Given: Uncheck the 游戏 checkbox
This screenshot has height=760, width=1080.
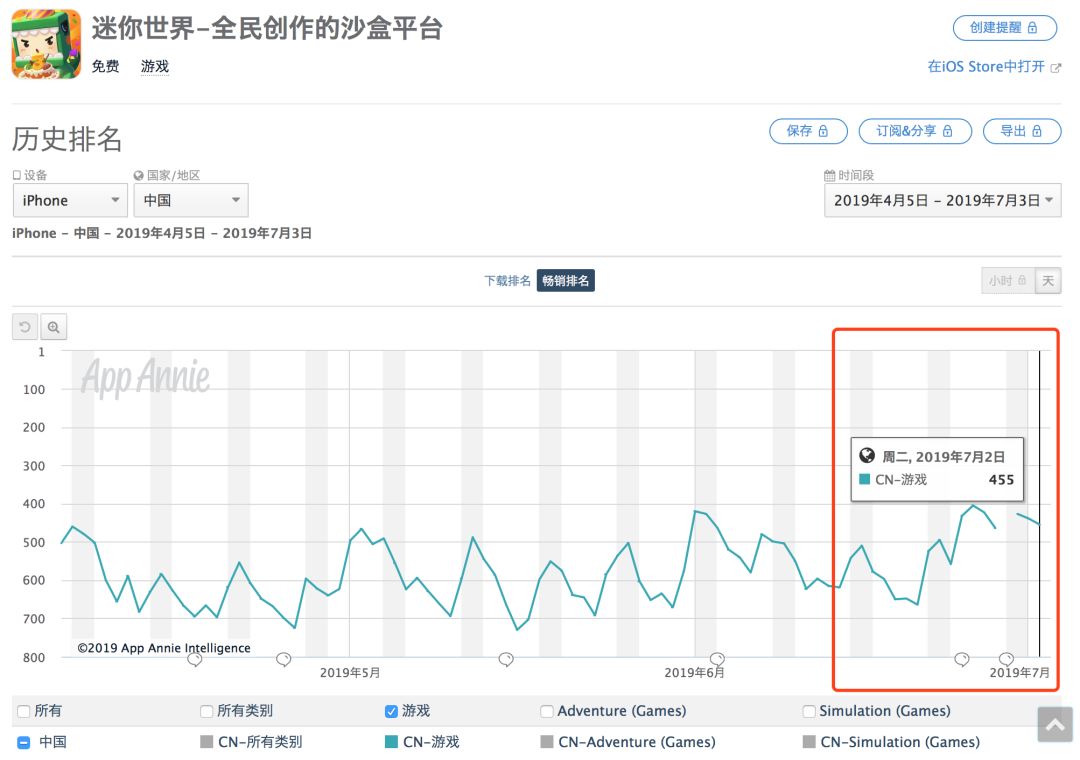Looking at the screenshot, I should (x=391, y=711).
